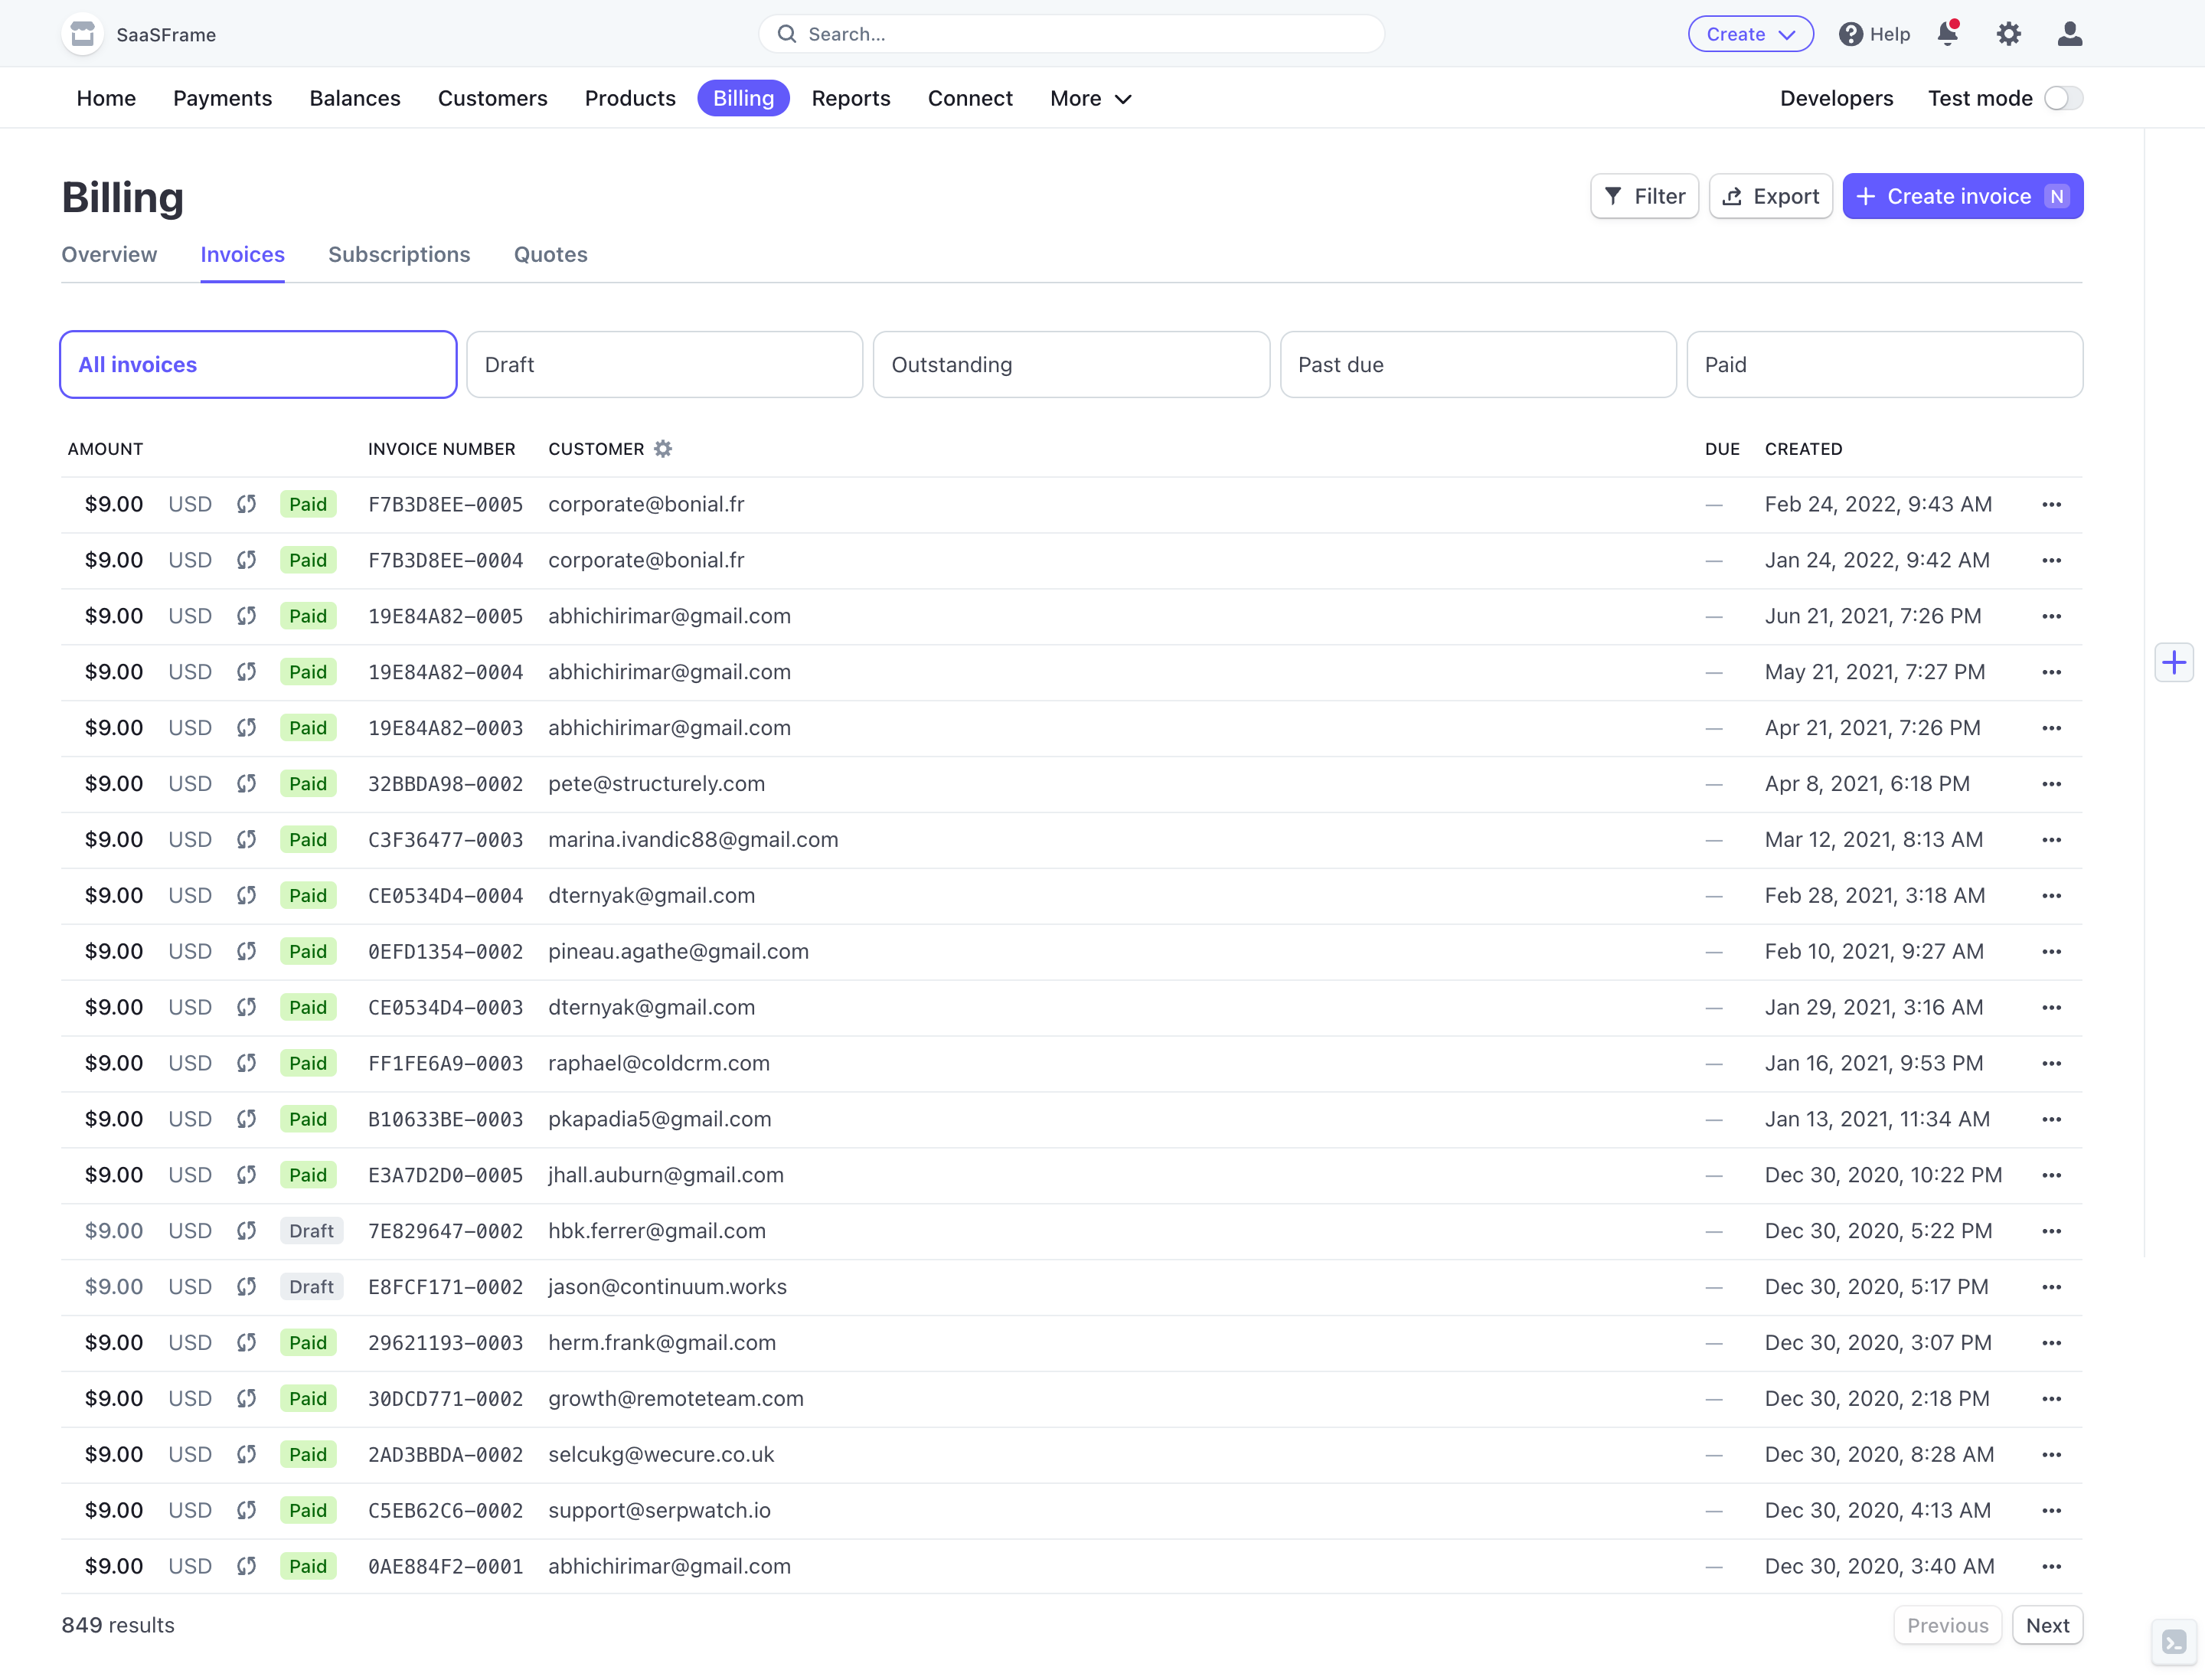The height and width of the screenshot is (1680, 2205).
Task: Switch to the Quotes tab
Action: [x=551, y=254]
